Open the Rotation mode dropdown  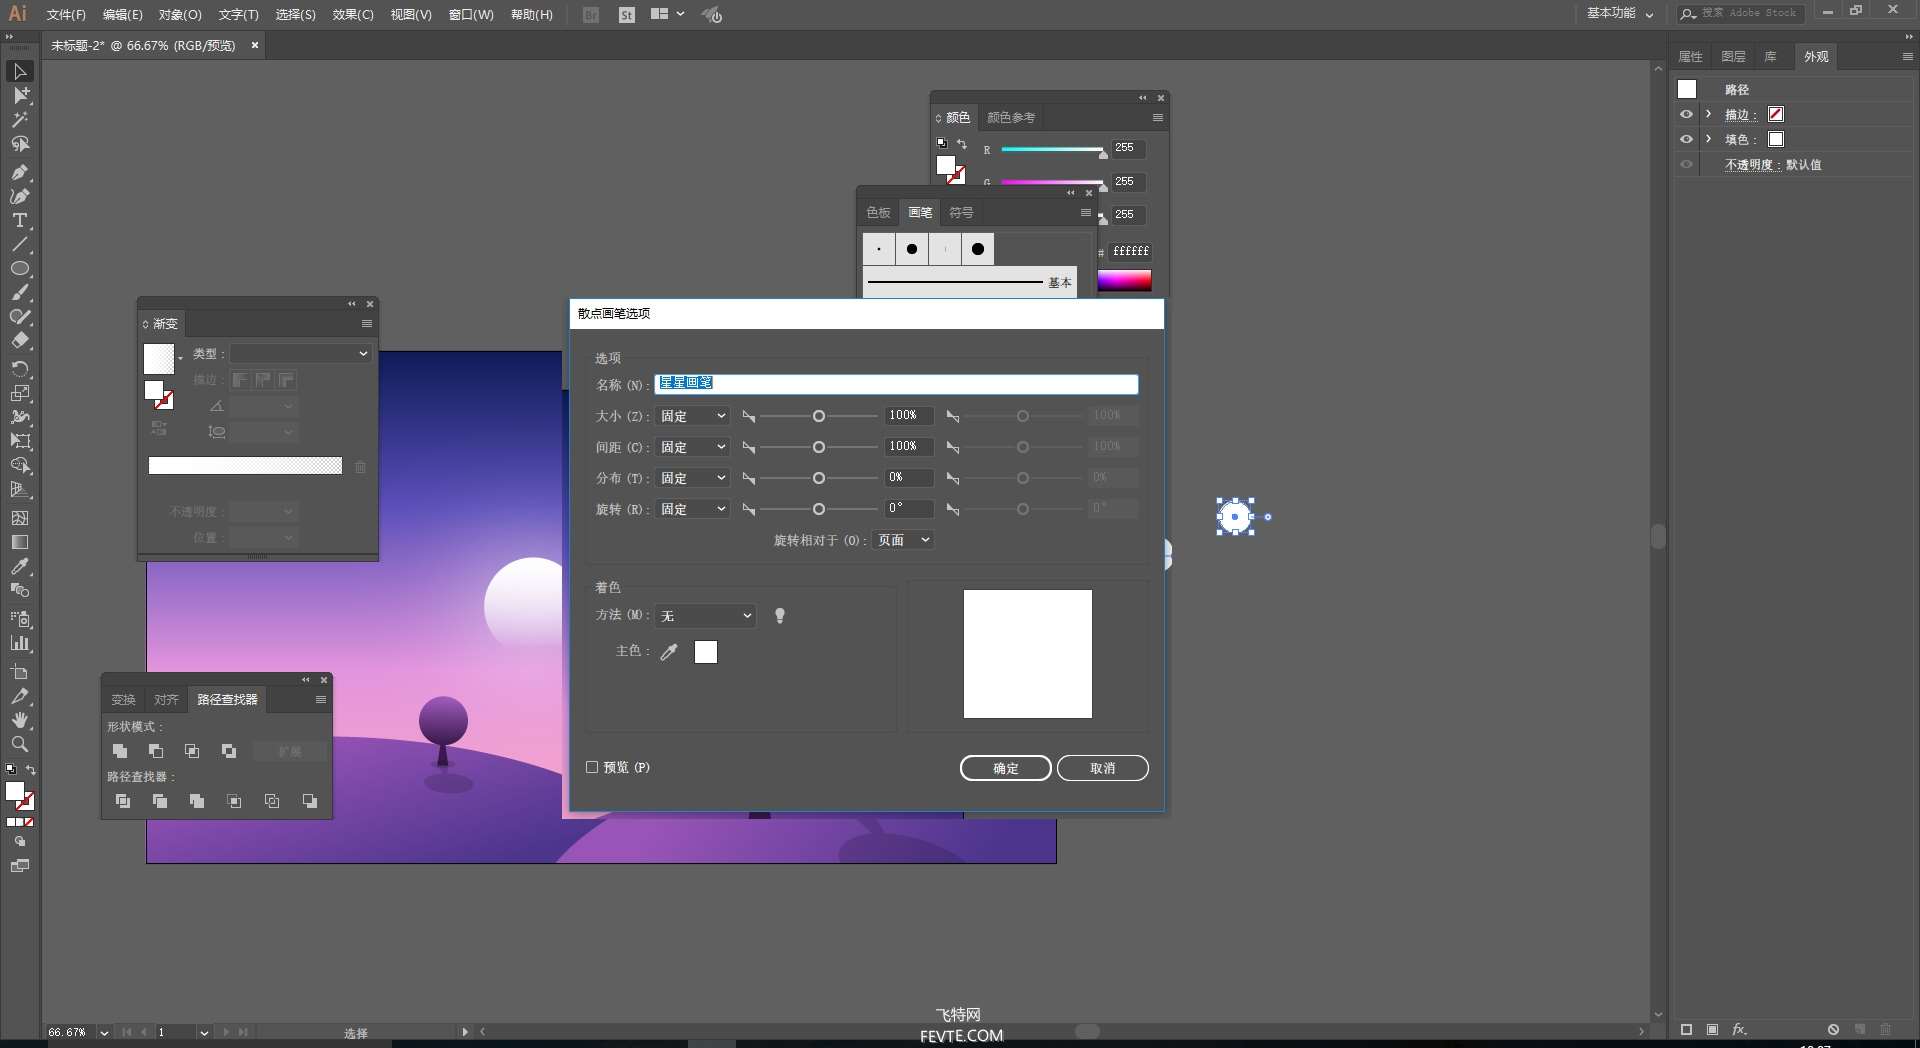click(693, 509)
